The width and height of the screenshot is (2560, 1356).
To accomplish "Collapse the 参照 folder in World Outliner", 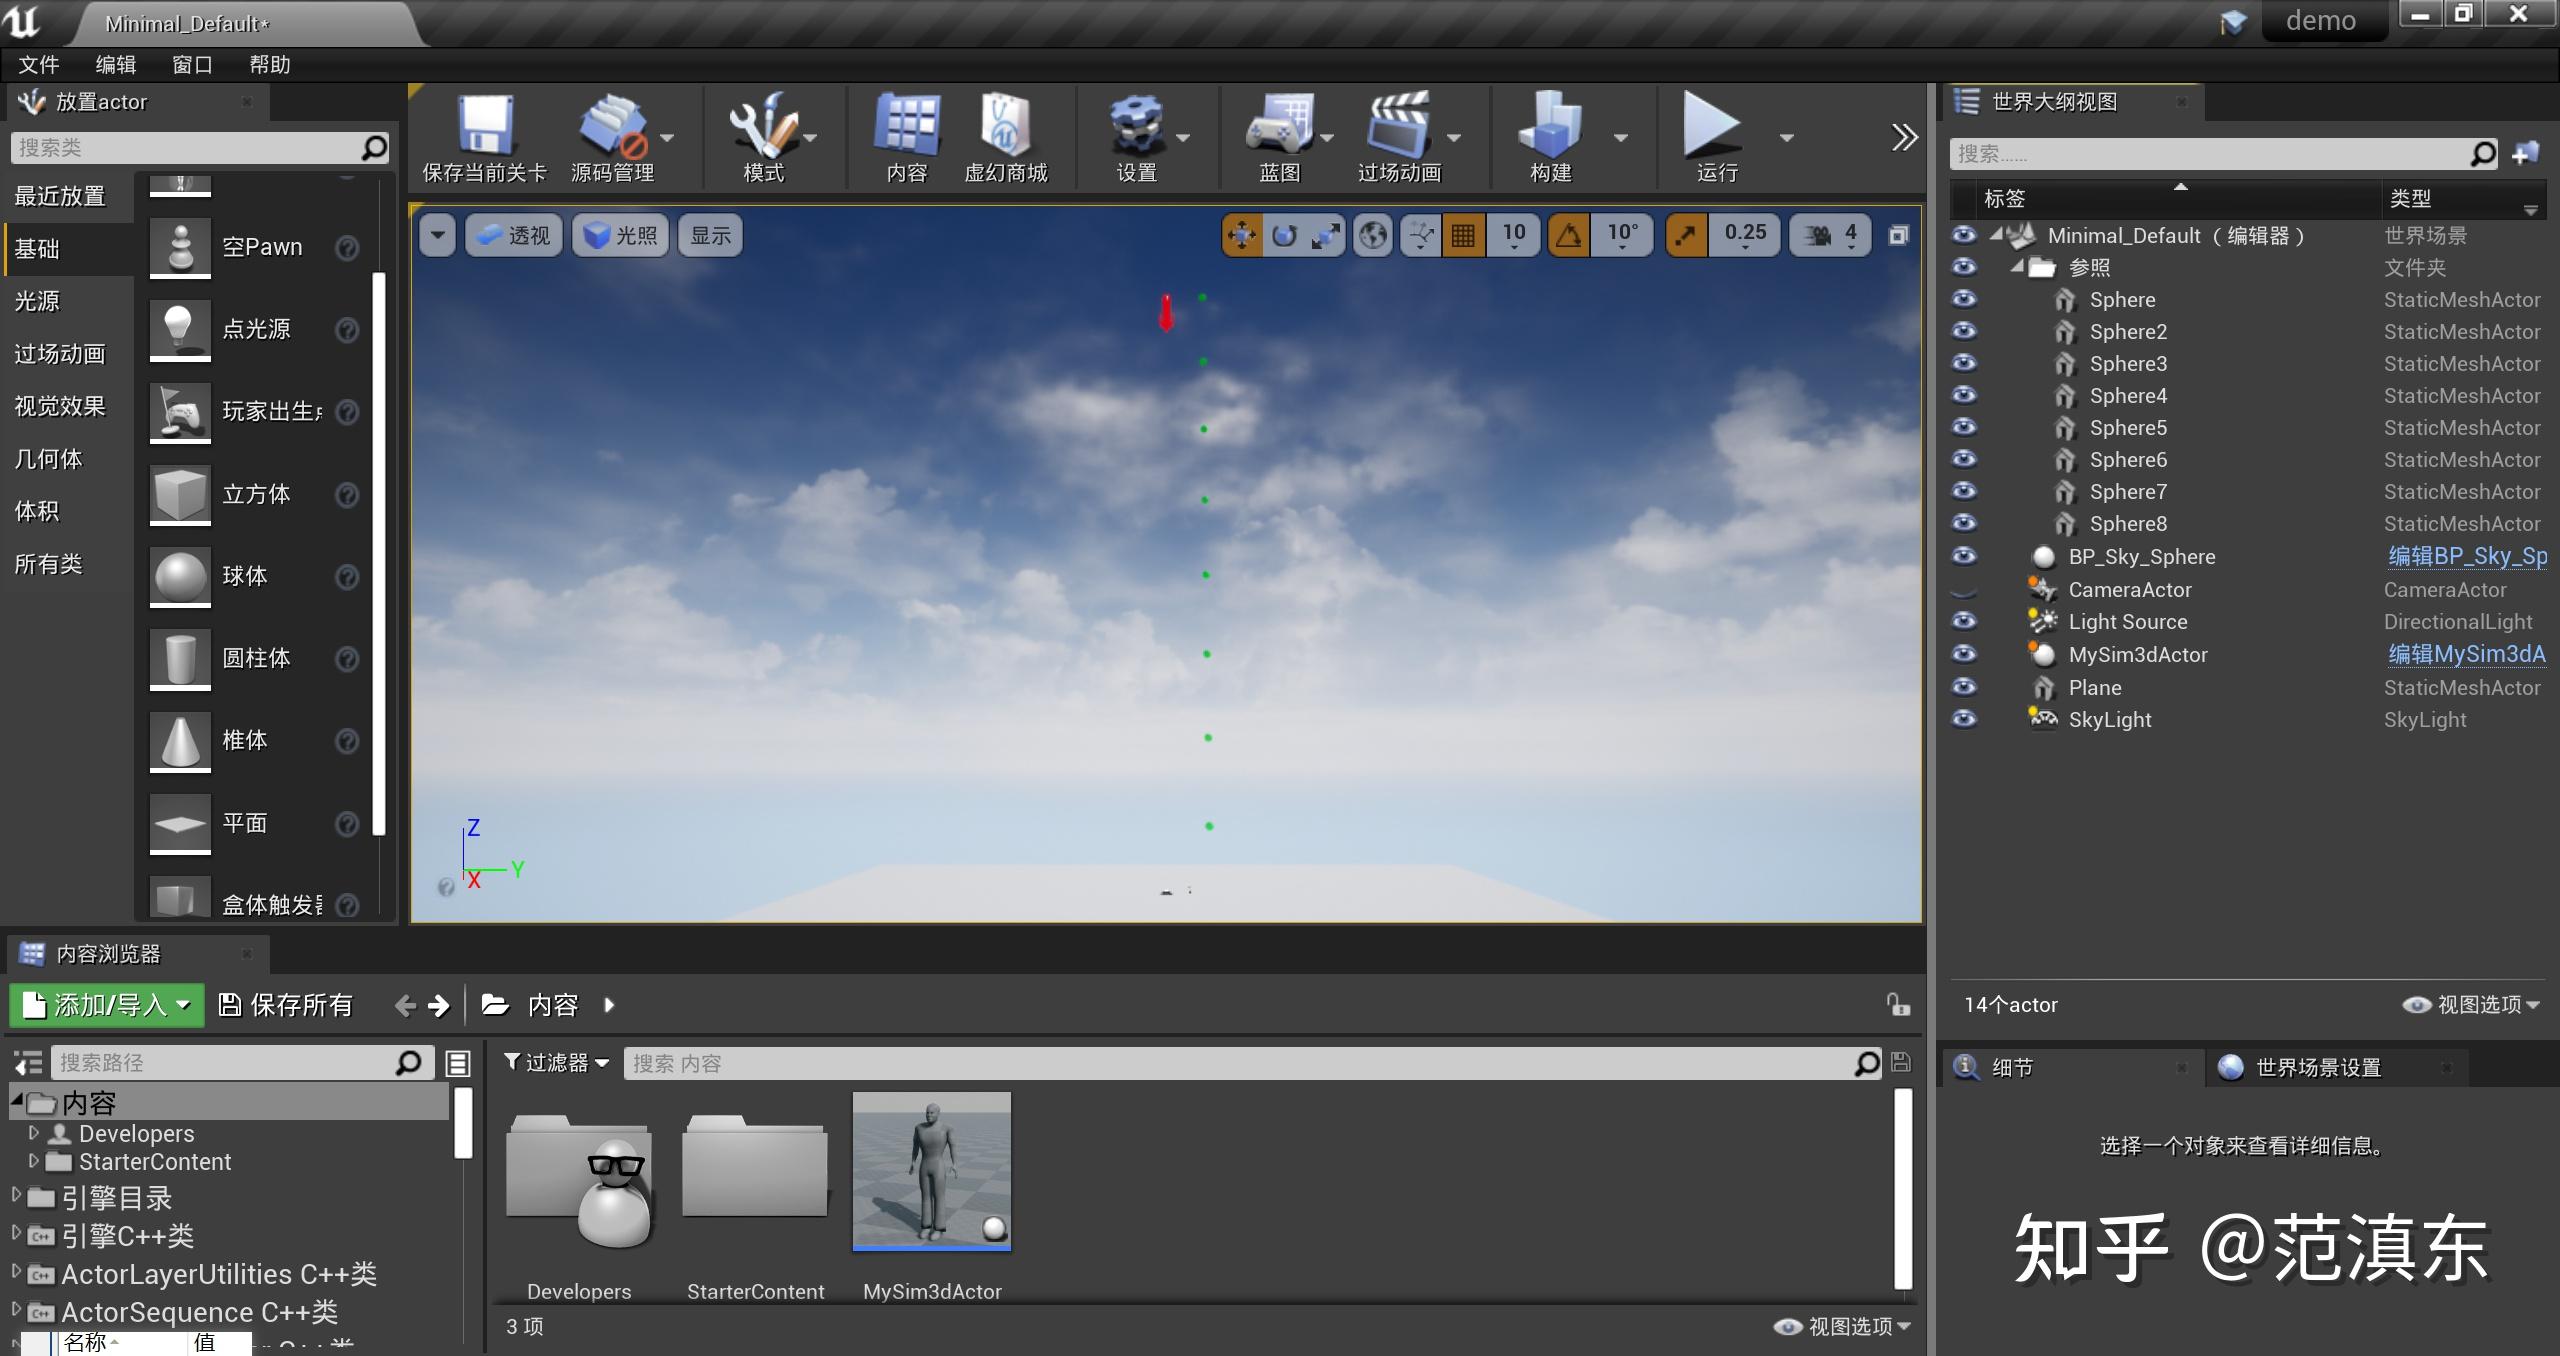I will click(x=2017, y=267).
